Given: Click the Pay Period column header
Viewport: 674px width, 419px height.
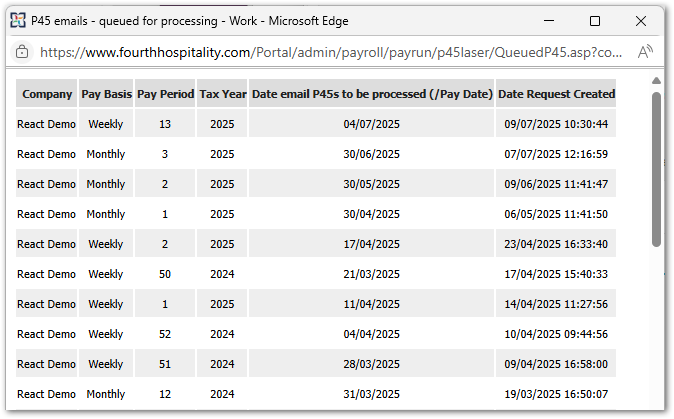Looking at the screenshot, I should (x=165, y=94).
